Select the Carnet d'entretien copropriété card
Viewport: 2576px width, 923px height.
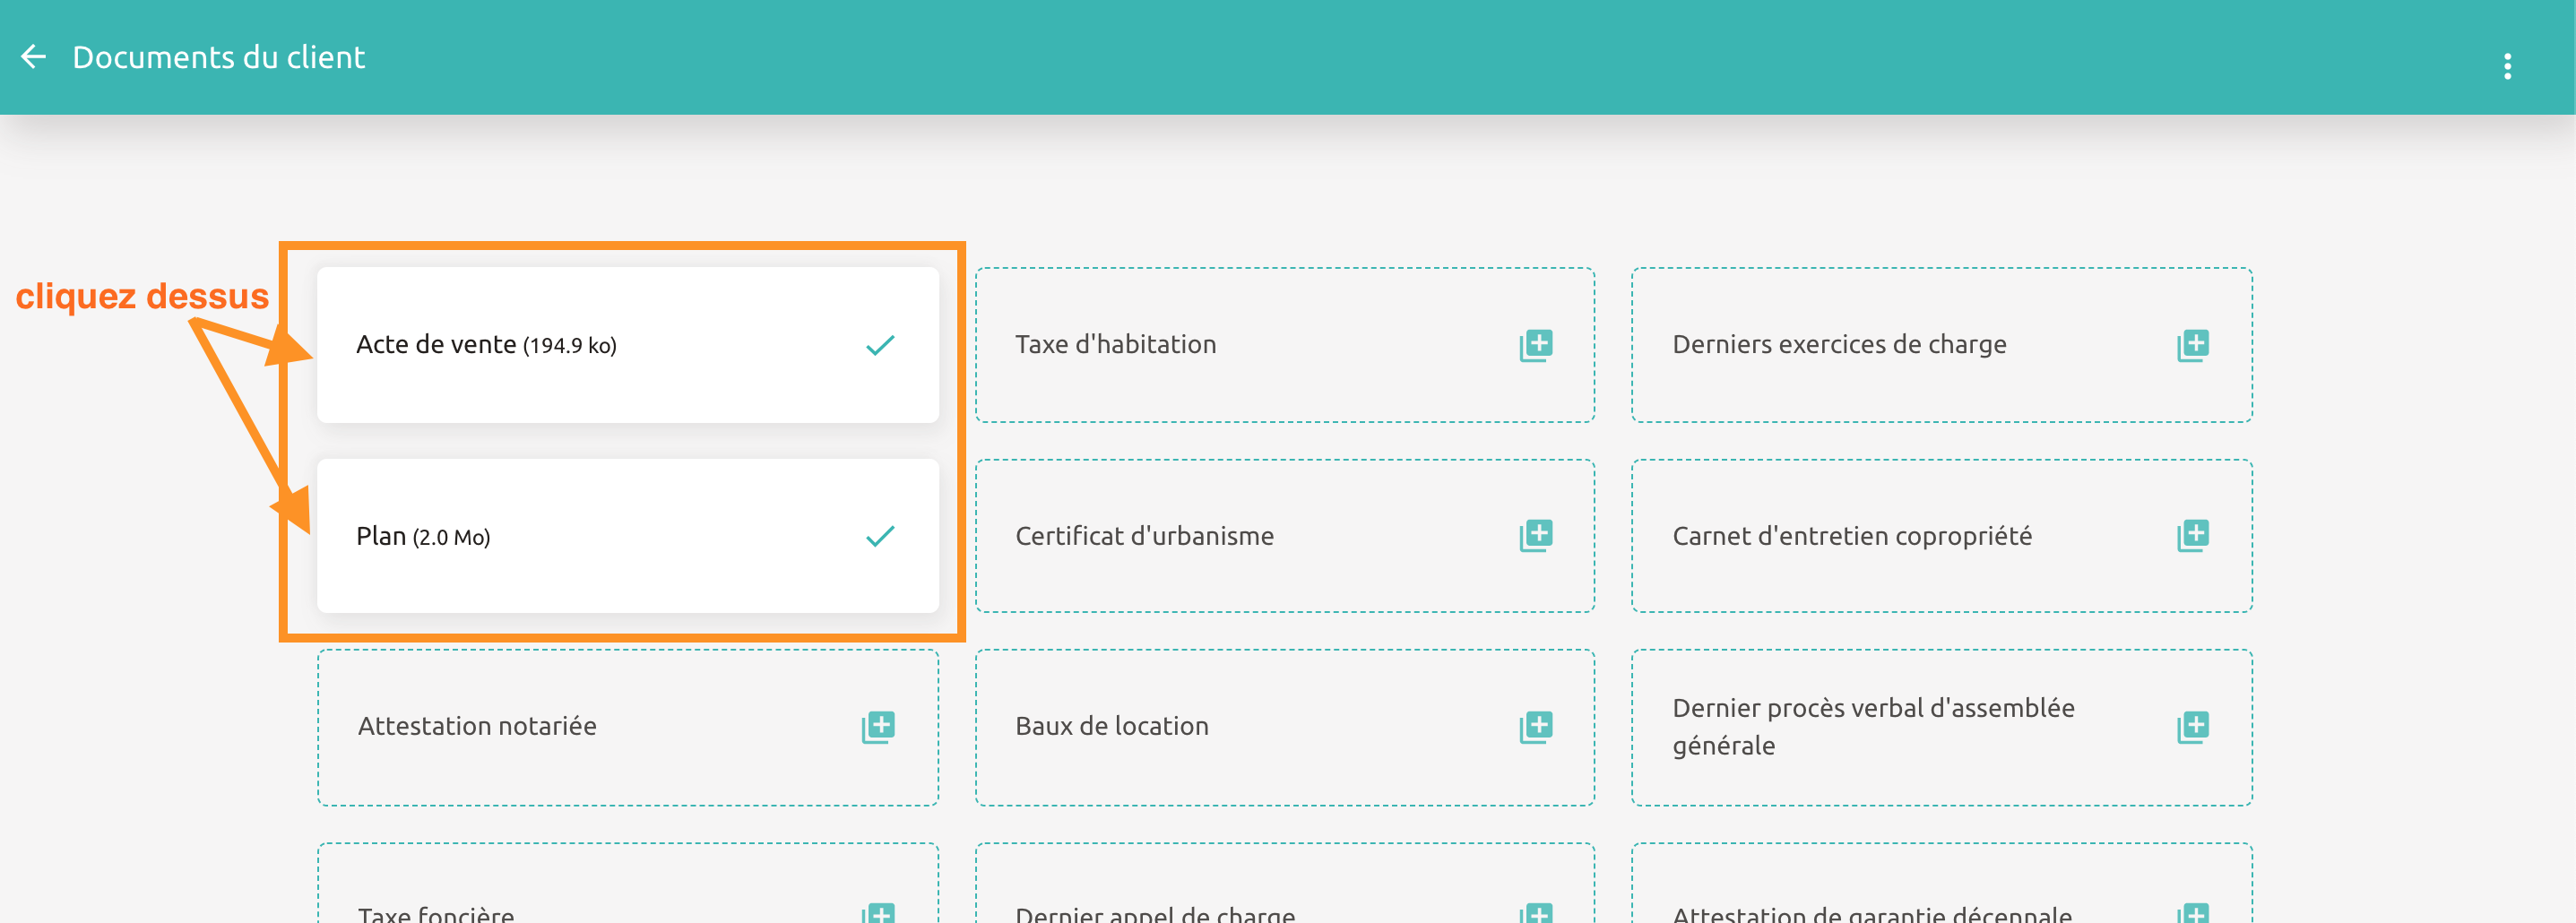pos(1942,536)
